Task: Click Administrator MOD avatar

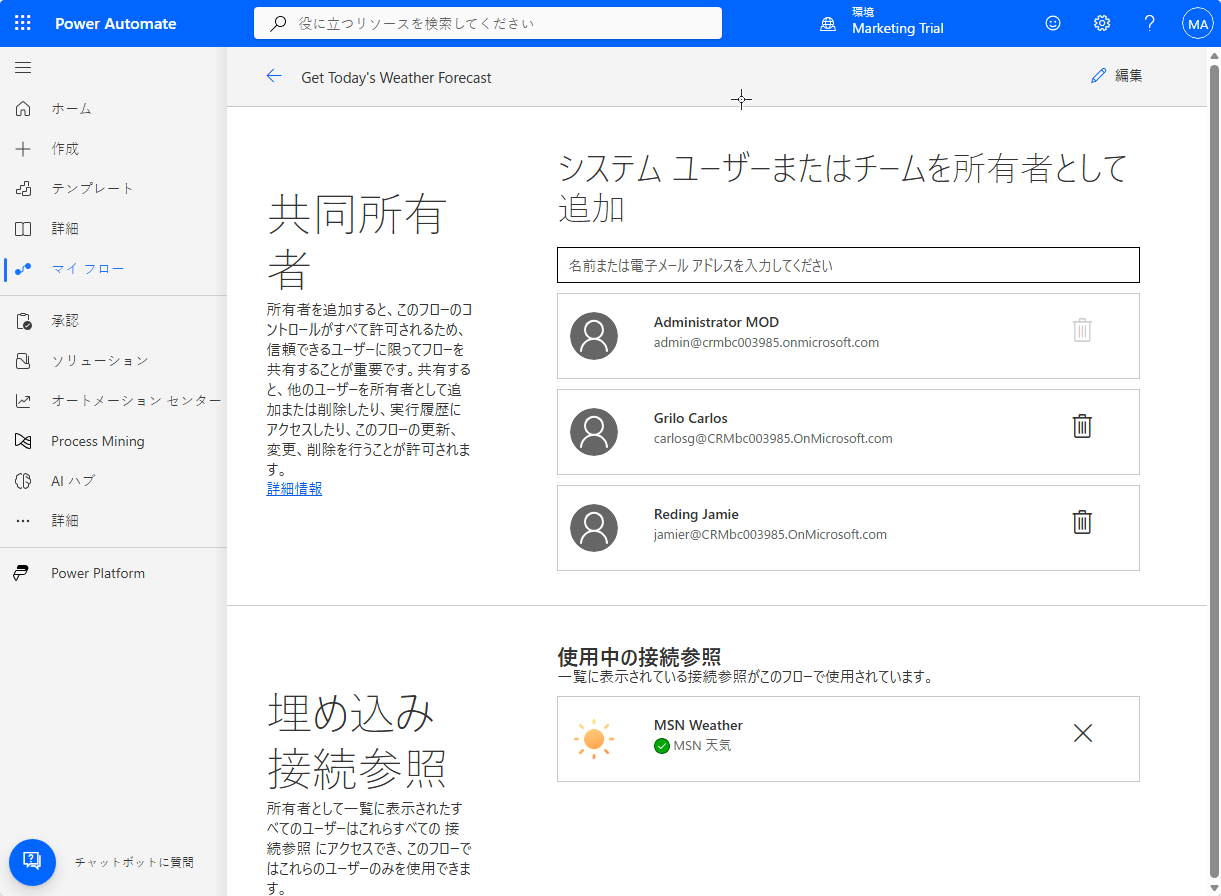Action: (594, 336)
